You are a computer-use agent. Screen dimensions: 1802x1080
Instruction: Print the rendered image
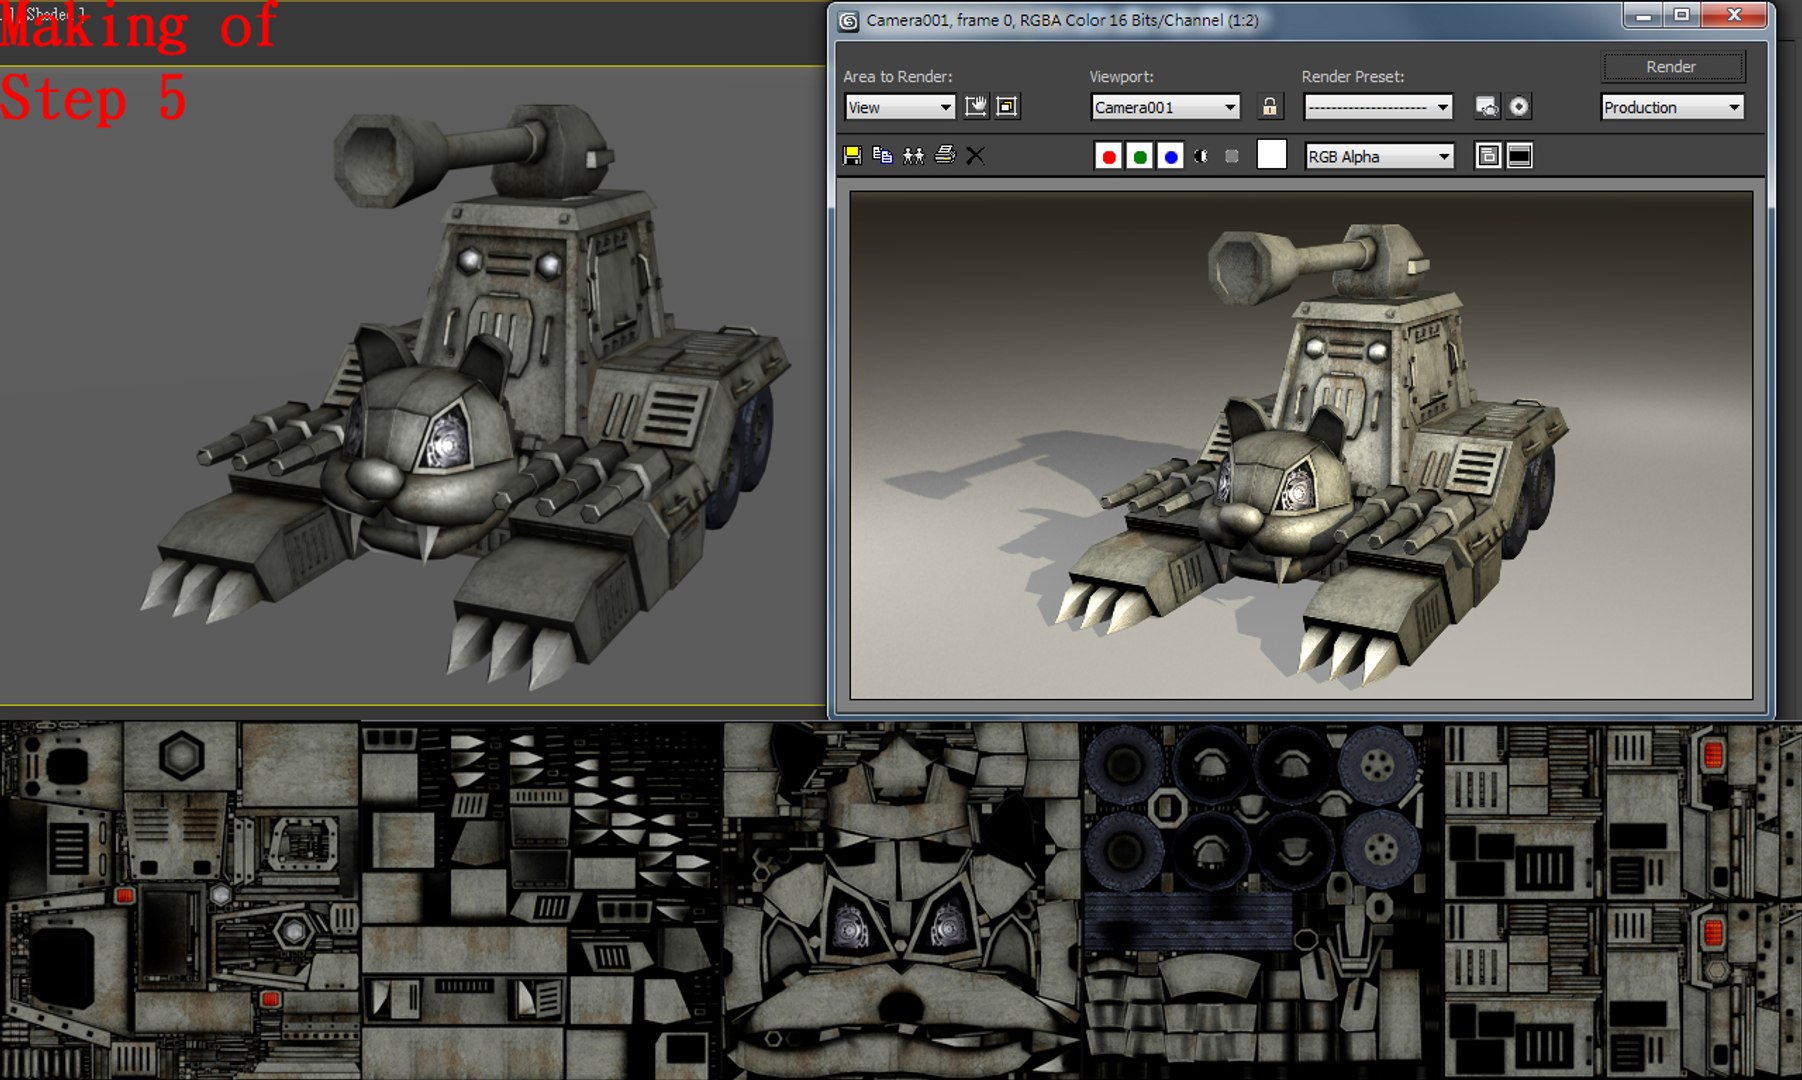point(945,156)
